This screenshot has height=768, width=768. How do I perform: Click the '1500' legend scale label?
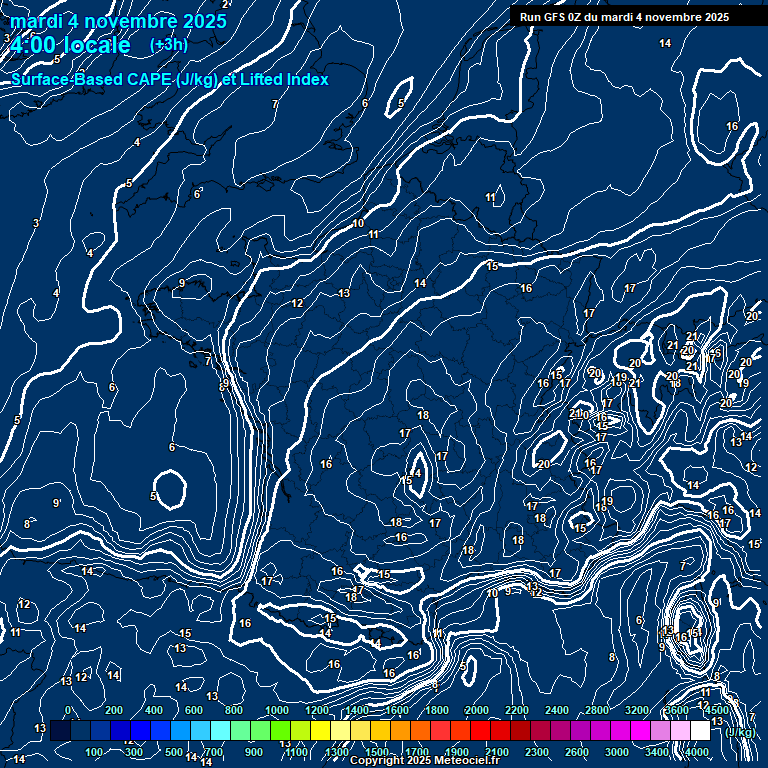(x=377, y=752)
